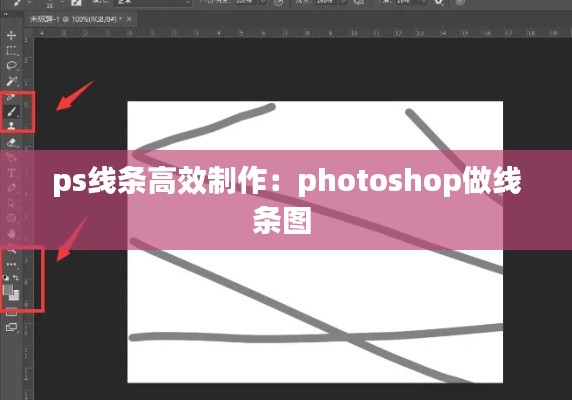This screenshot has width=572, height=400.
Task: Select the Move tool
Action: 11,35
